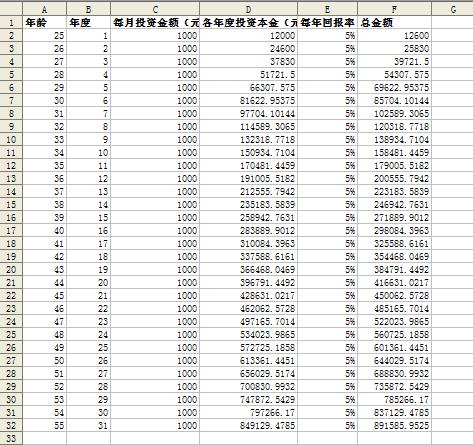Select row 17 header
The height and width of the screenshot is (445, 473).
coord(11,230)
